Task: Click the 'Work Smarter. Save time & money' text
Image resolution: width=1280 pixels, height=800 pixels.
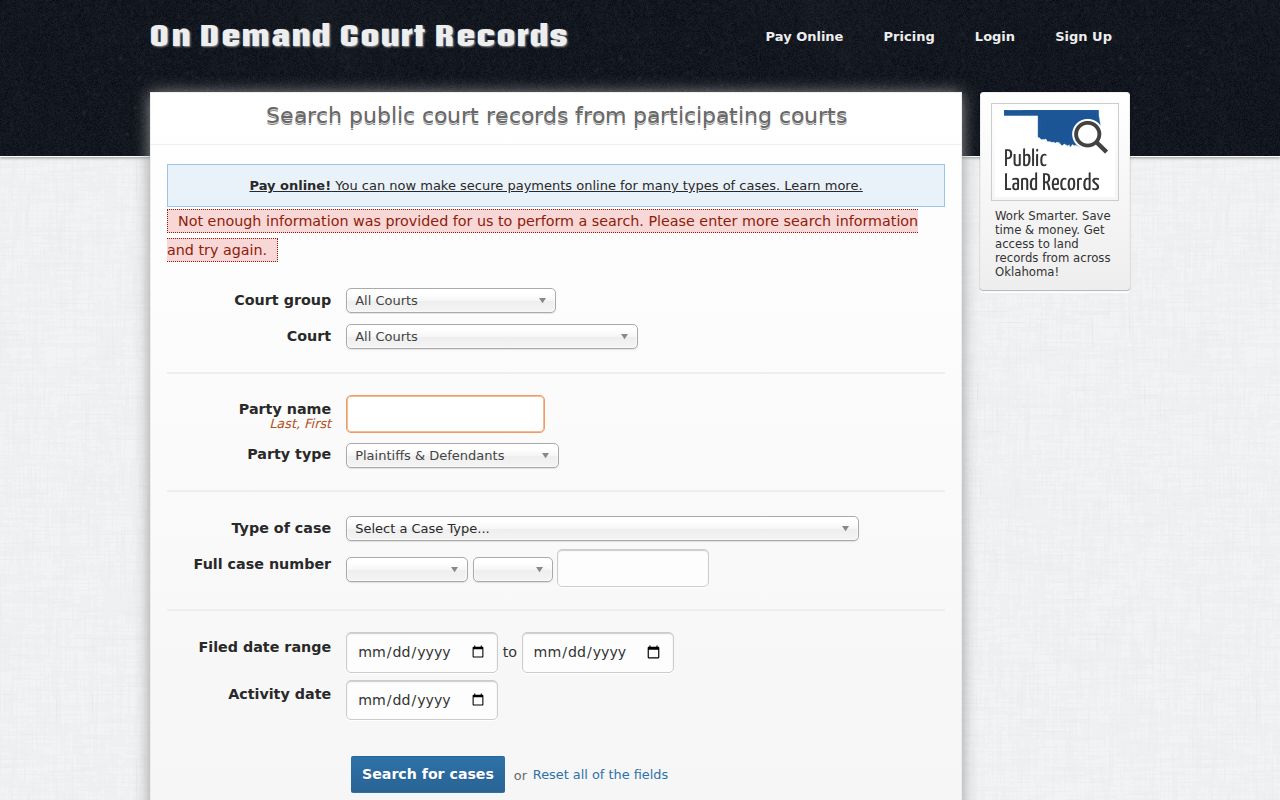Action: (1053, 244)
